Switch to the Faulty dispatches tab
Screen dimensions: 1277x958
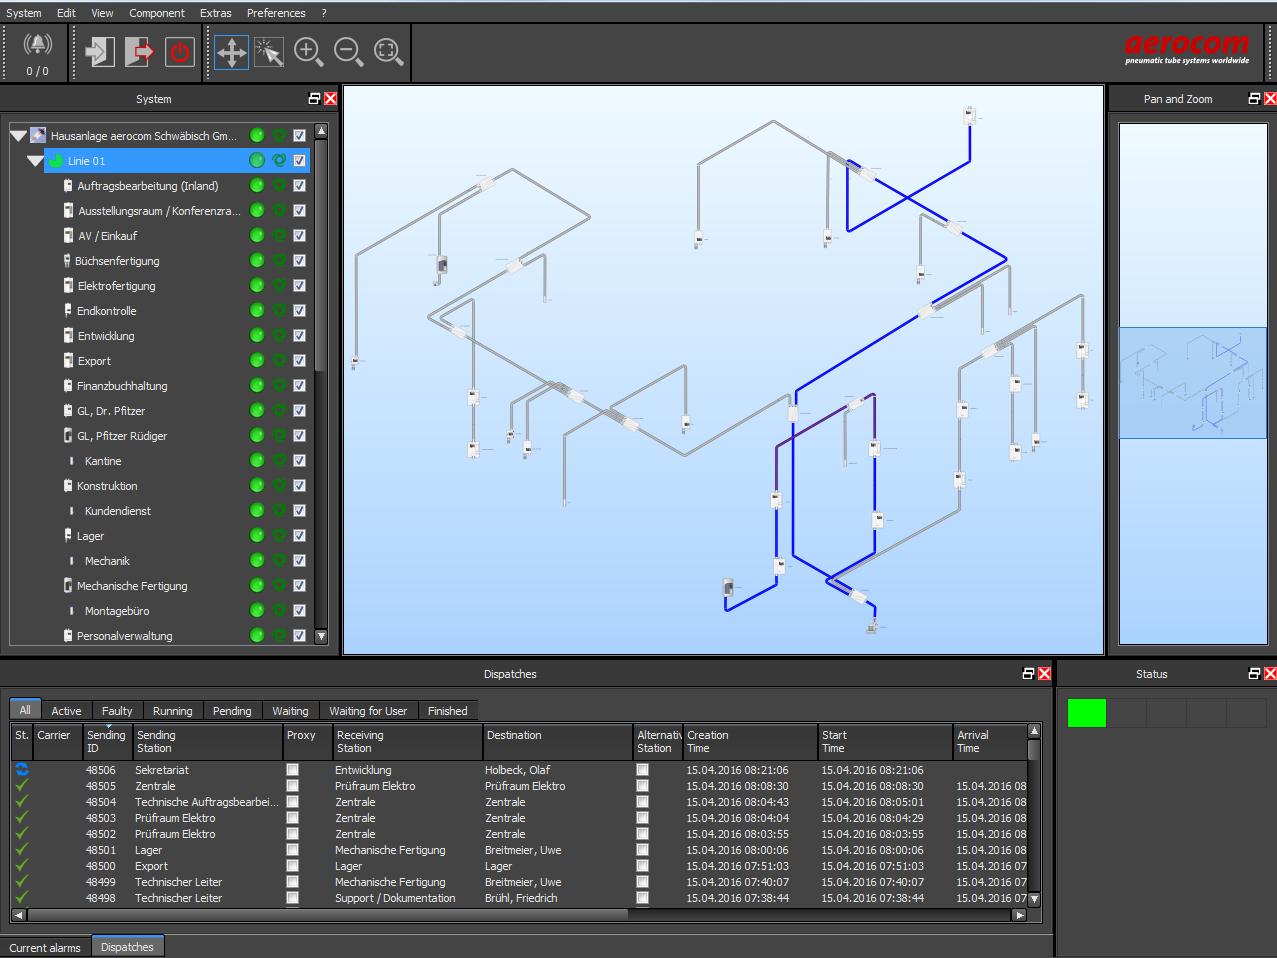[117, 711]
